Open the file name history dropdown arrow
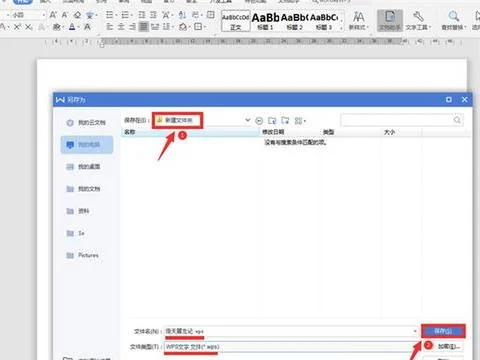The image size is (480, 360). coord(415,331)
